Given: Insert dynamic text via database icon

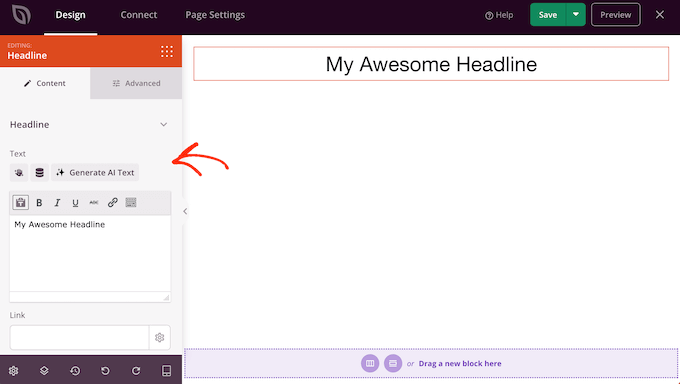Looking at the screenshot, I should (39, 173).
